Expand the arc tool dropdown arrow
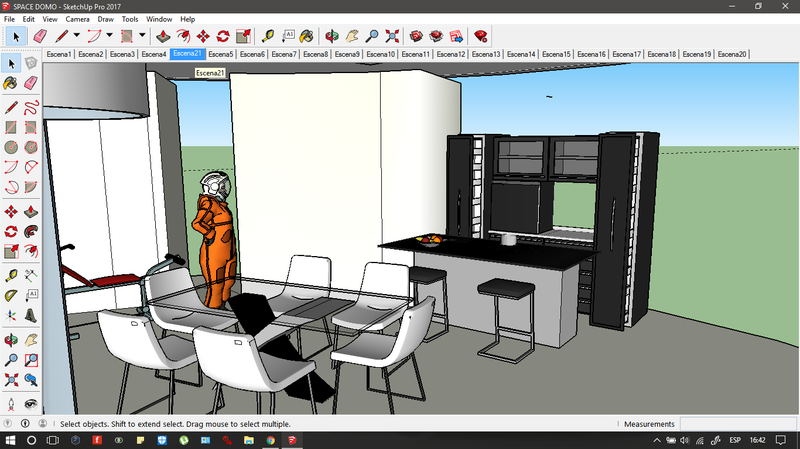Image resolution: width=800 pixels, height=449 pixels. click(x=108, y=36)
